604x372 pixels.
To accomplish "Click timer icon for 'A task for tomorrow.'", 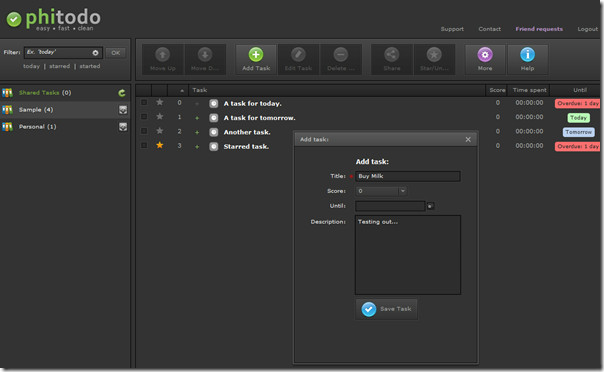I will tap(214, 117).
